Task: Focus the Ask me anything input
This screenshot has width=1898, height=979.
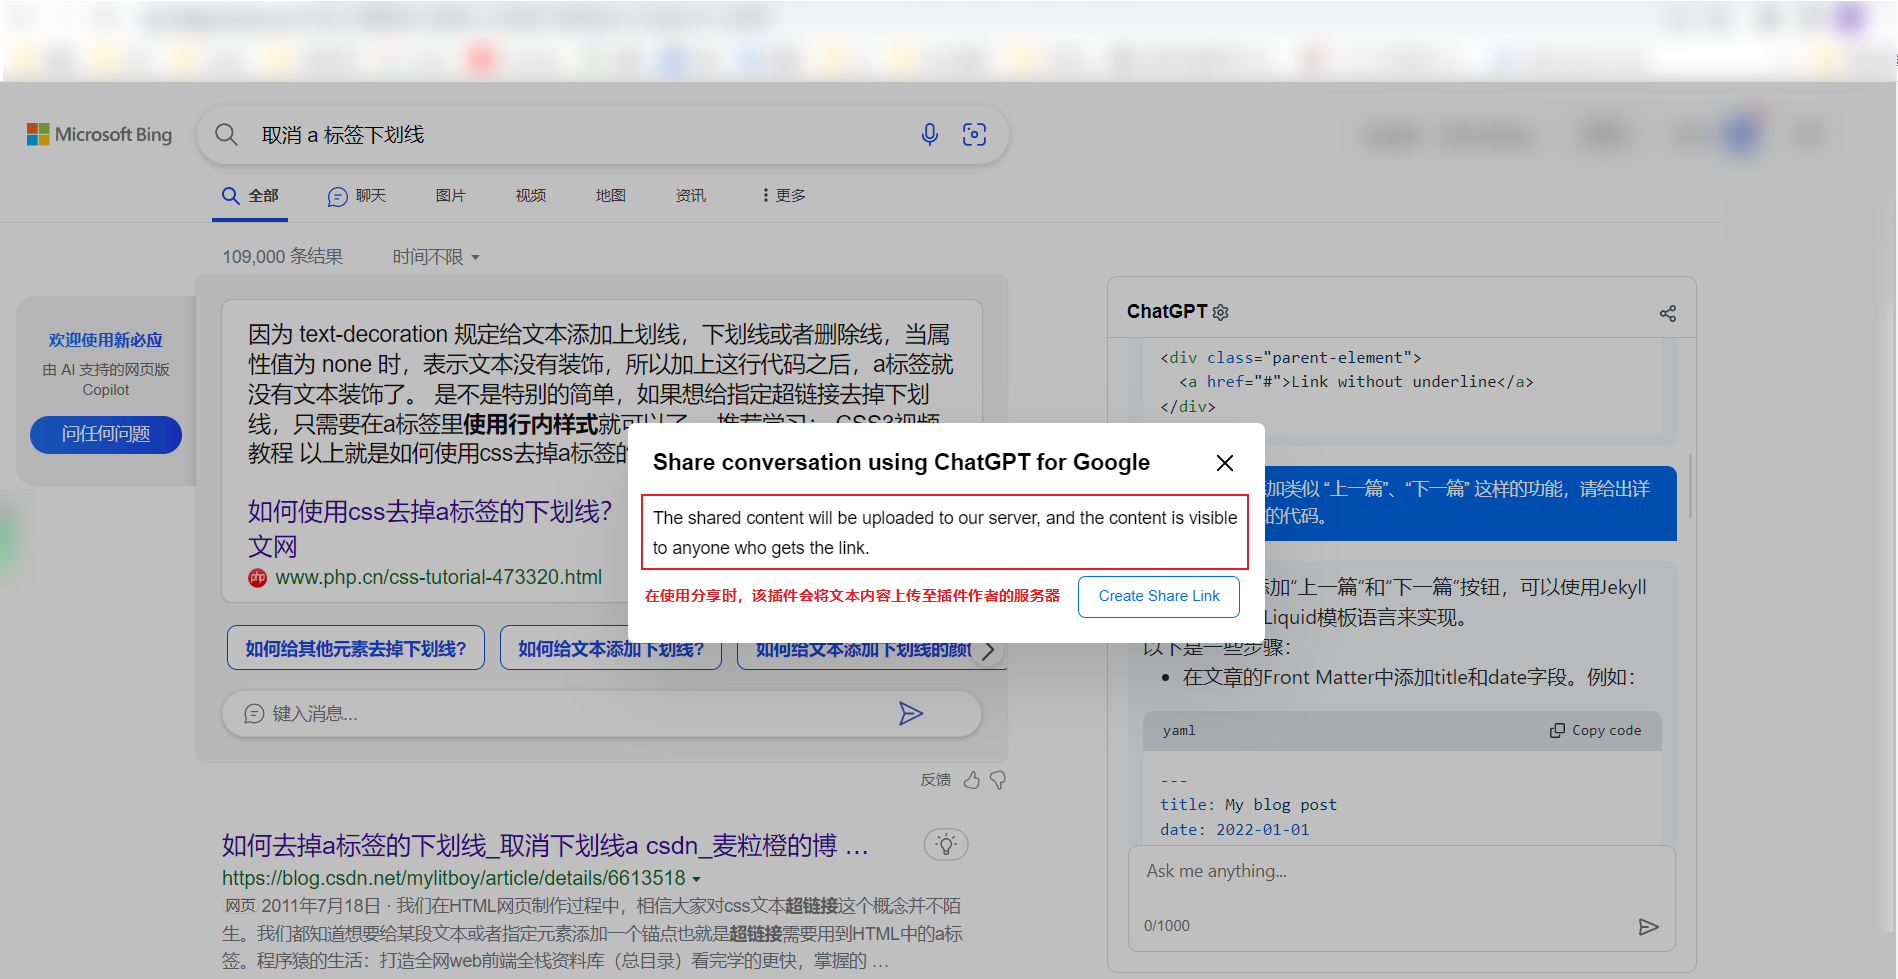Action: click(1400, 871)
